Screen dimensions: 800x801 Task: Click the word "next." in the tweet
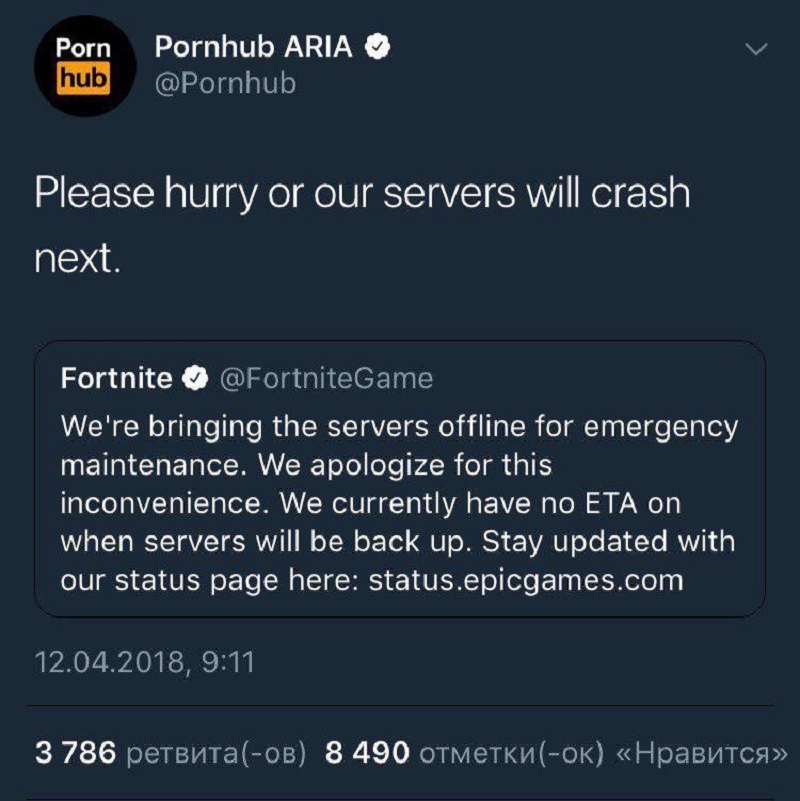[x=78, y=259]
